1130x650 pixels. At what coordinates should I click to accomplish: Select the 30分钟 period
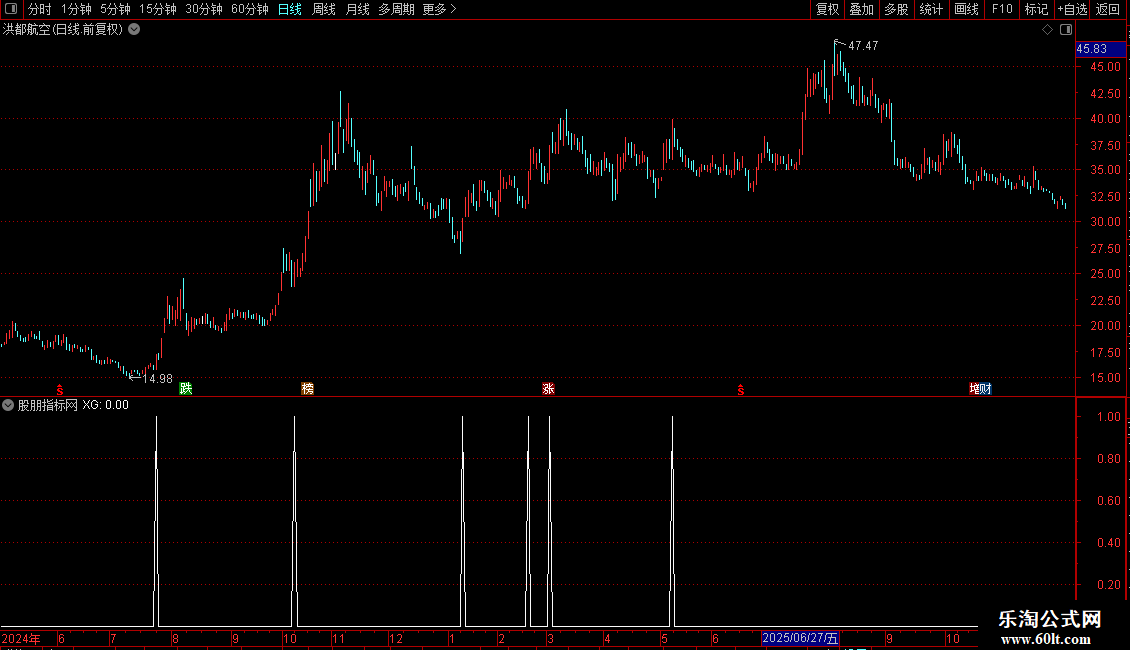point(203,9)
